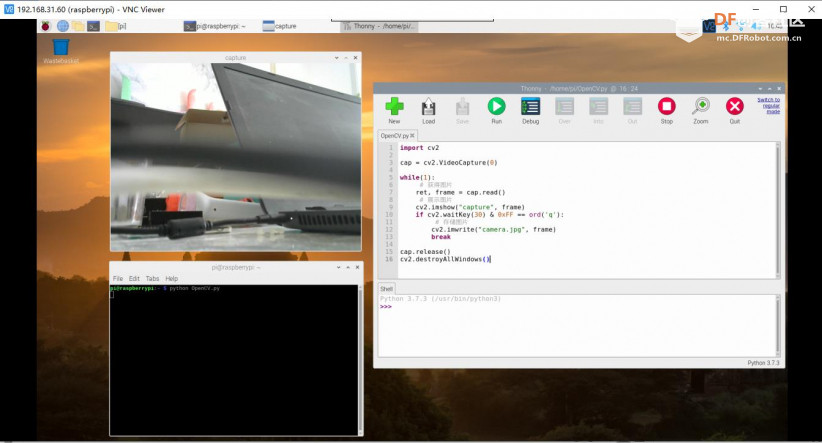Switch to the [pi] folder taskbar item
822x443 pixels.
116,26
